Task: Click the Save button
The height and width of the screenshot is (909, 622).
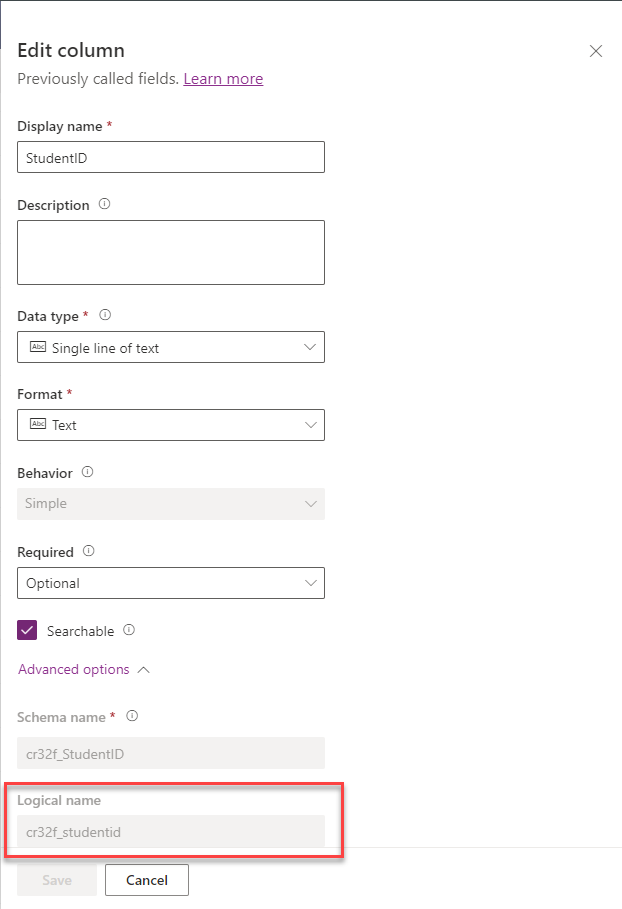Action: 57,880
